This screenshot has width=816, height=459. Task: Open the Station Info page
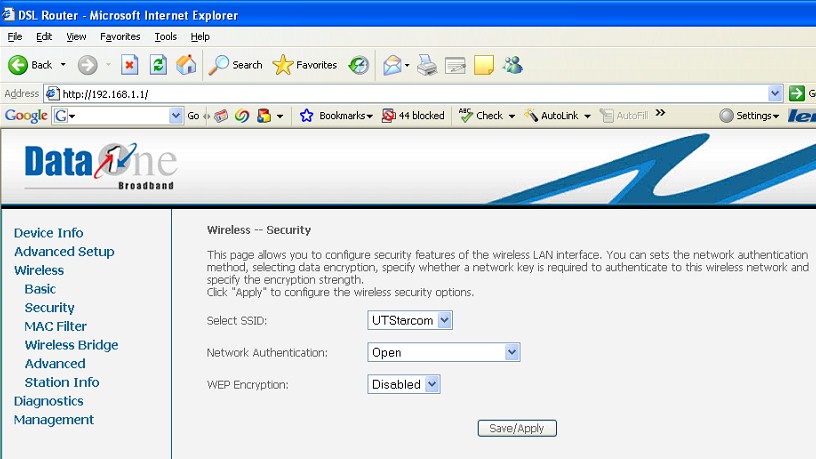[x=61, y=382]
